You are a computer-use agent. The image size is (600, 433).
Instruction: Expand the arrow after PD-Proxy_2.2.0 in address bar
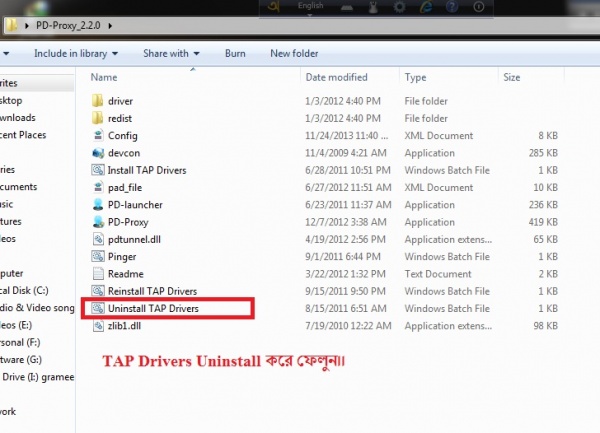(x=110, y=26)
